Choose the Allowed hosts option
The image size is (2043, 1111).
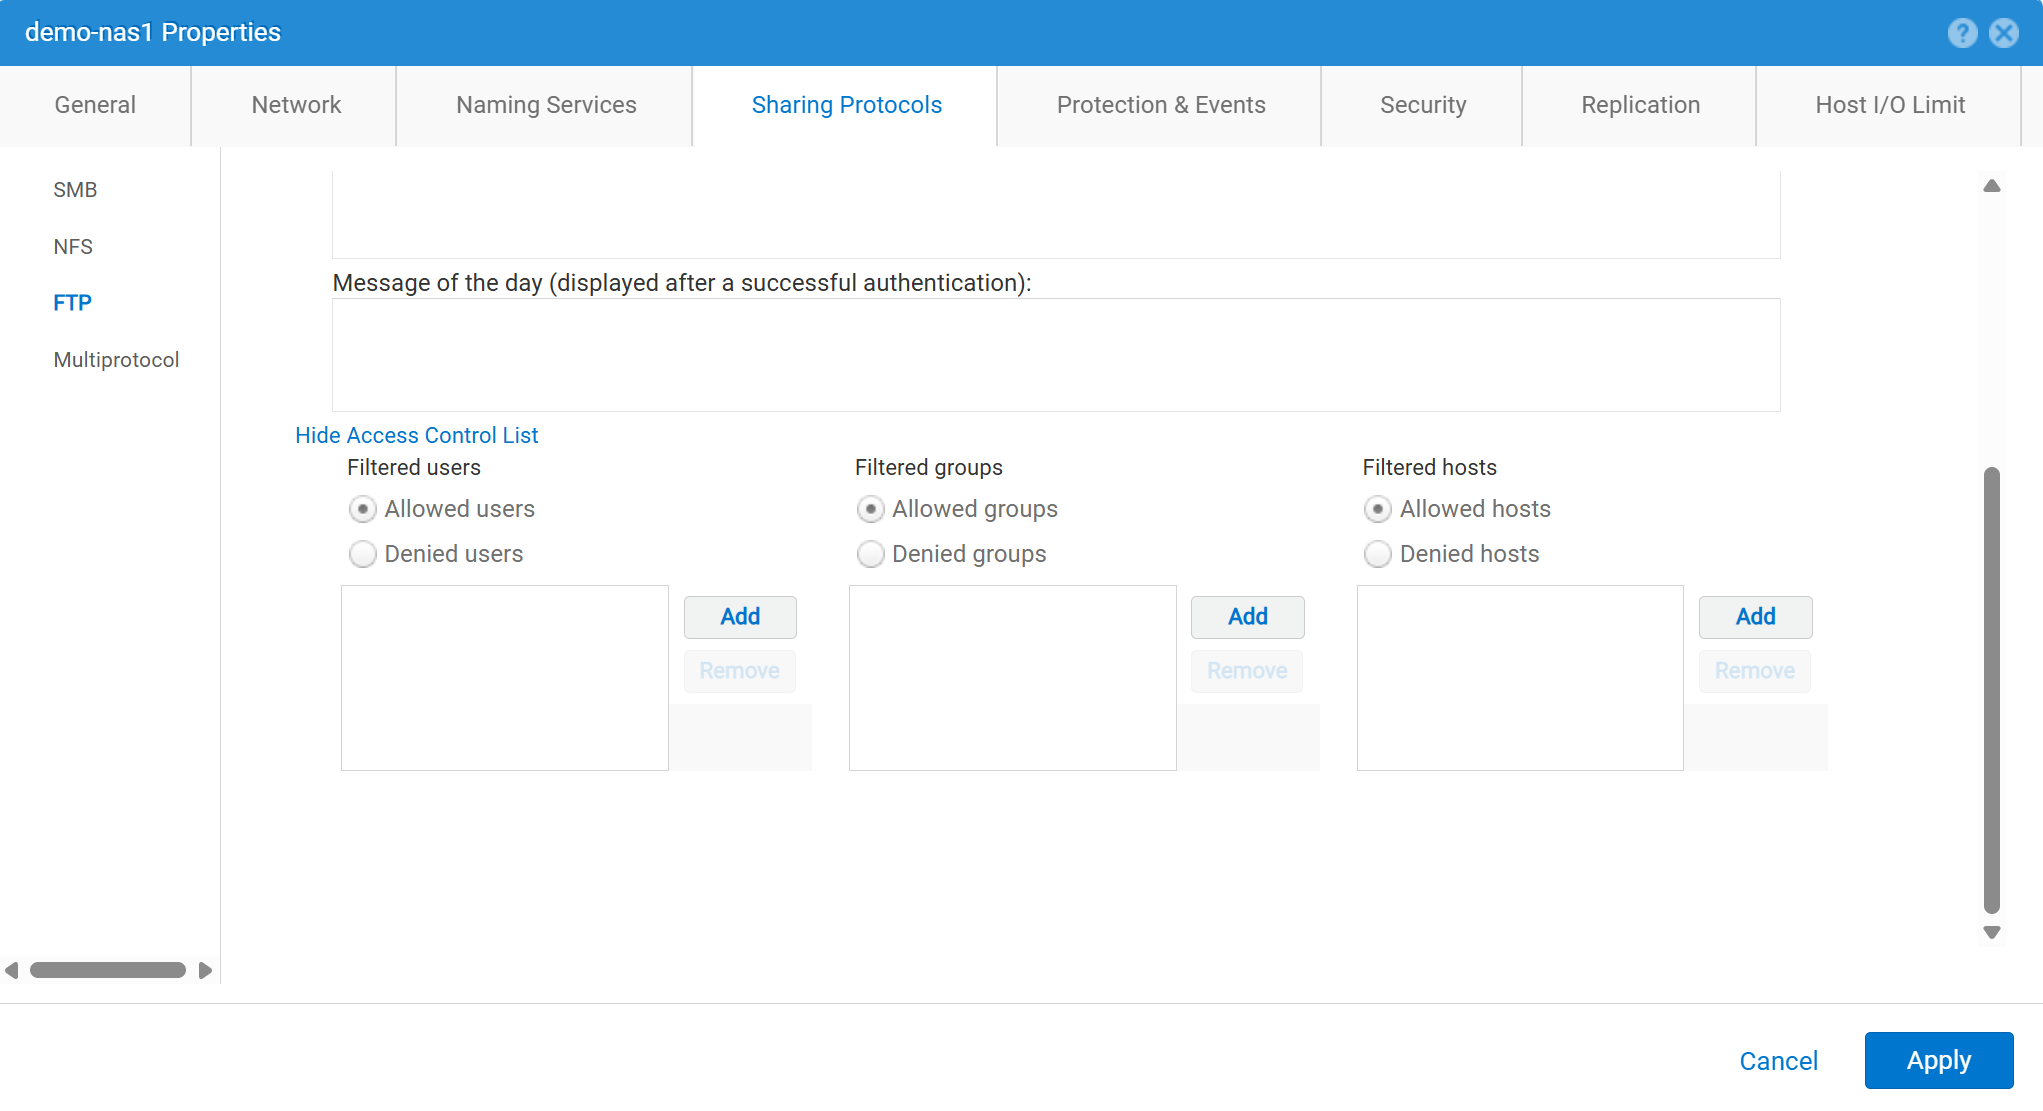[x=1378, y=509]
